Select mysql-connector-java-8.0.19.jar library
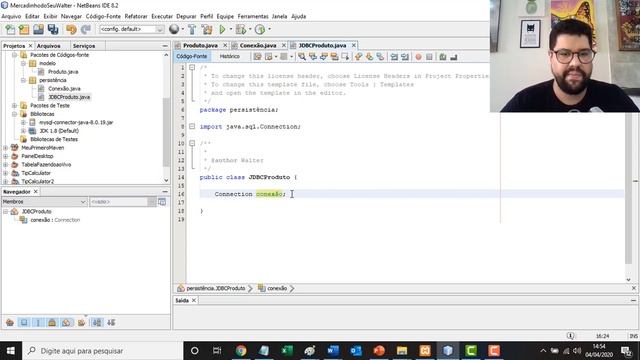This screenshot has width=640, height=360. tap(76, 122)
